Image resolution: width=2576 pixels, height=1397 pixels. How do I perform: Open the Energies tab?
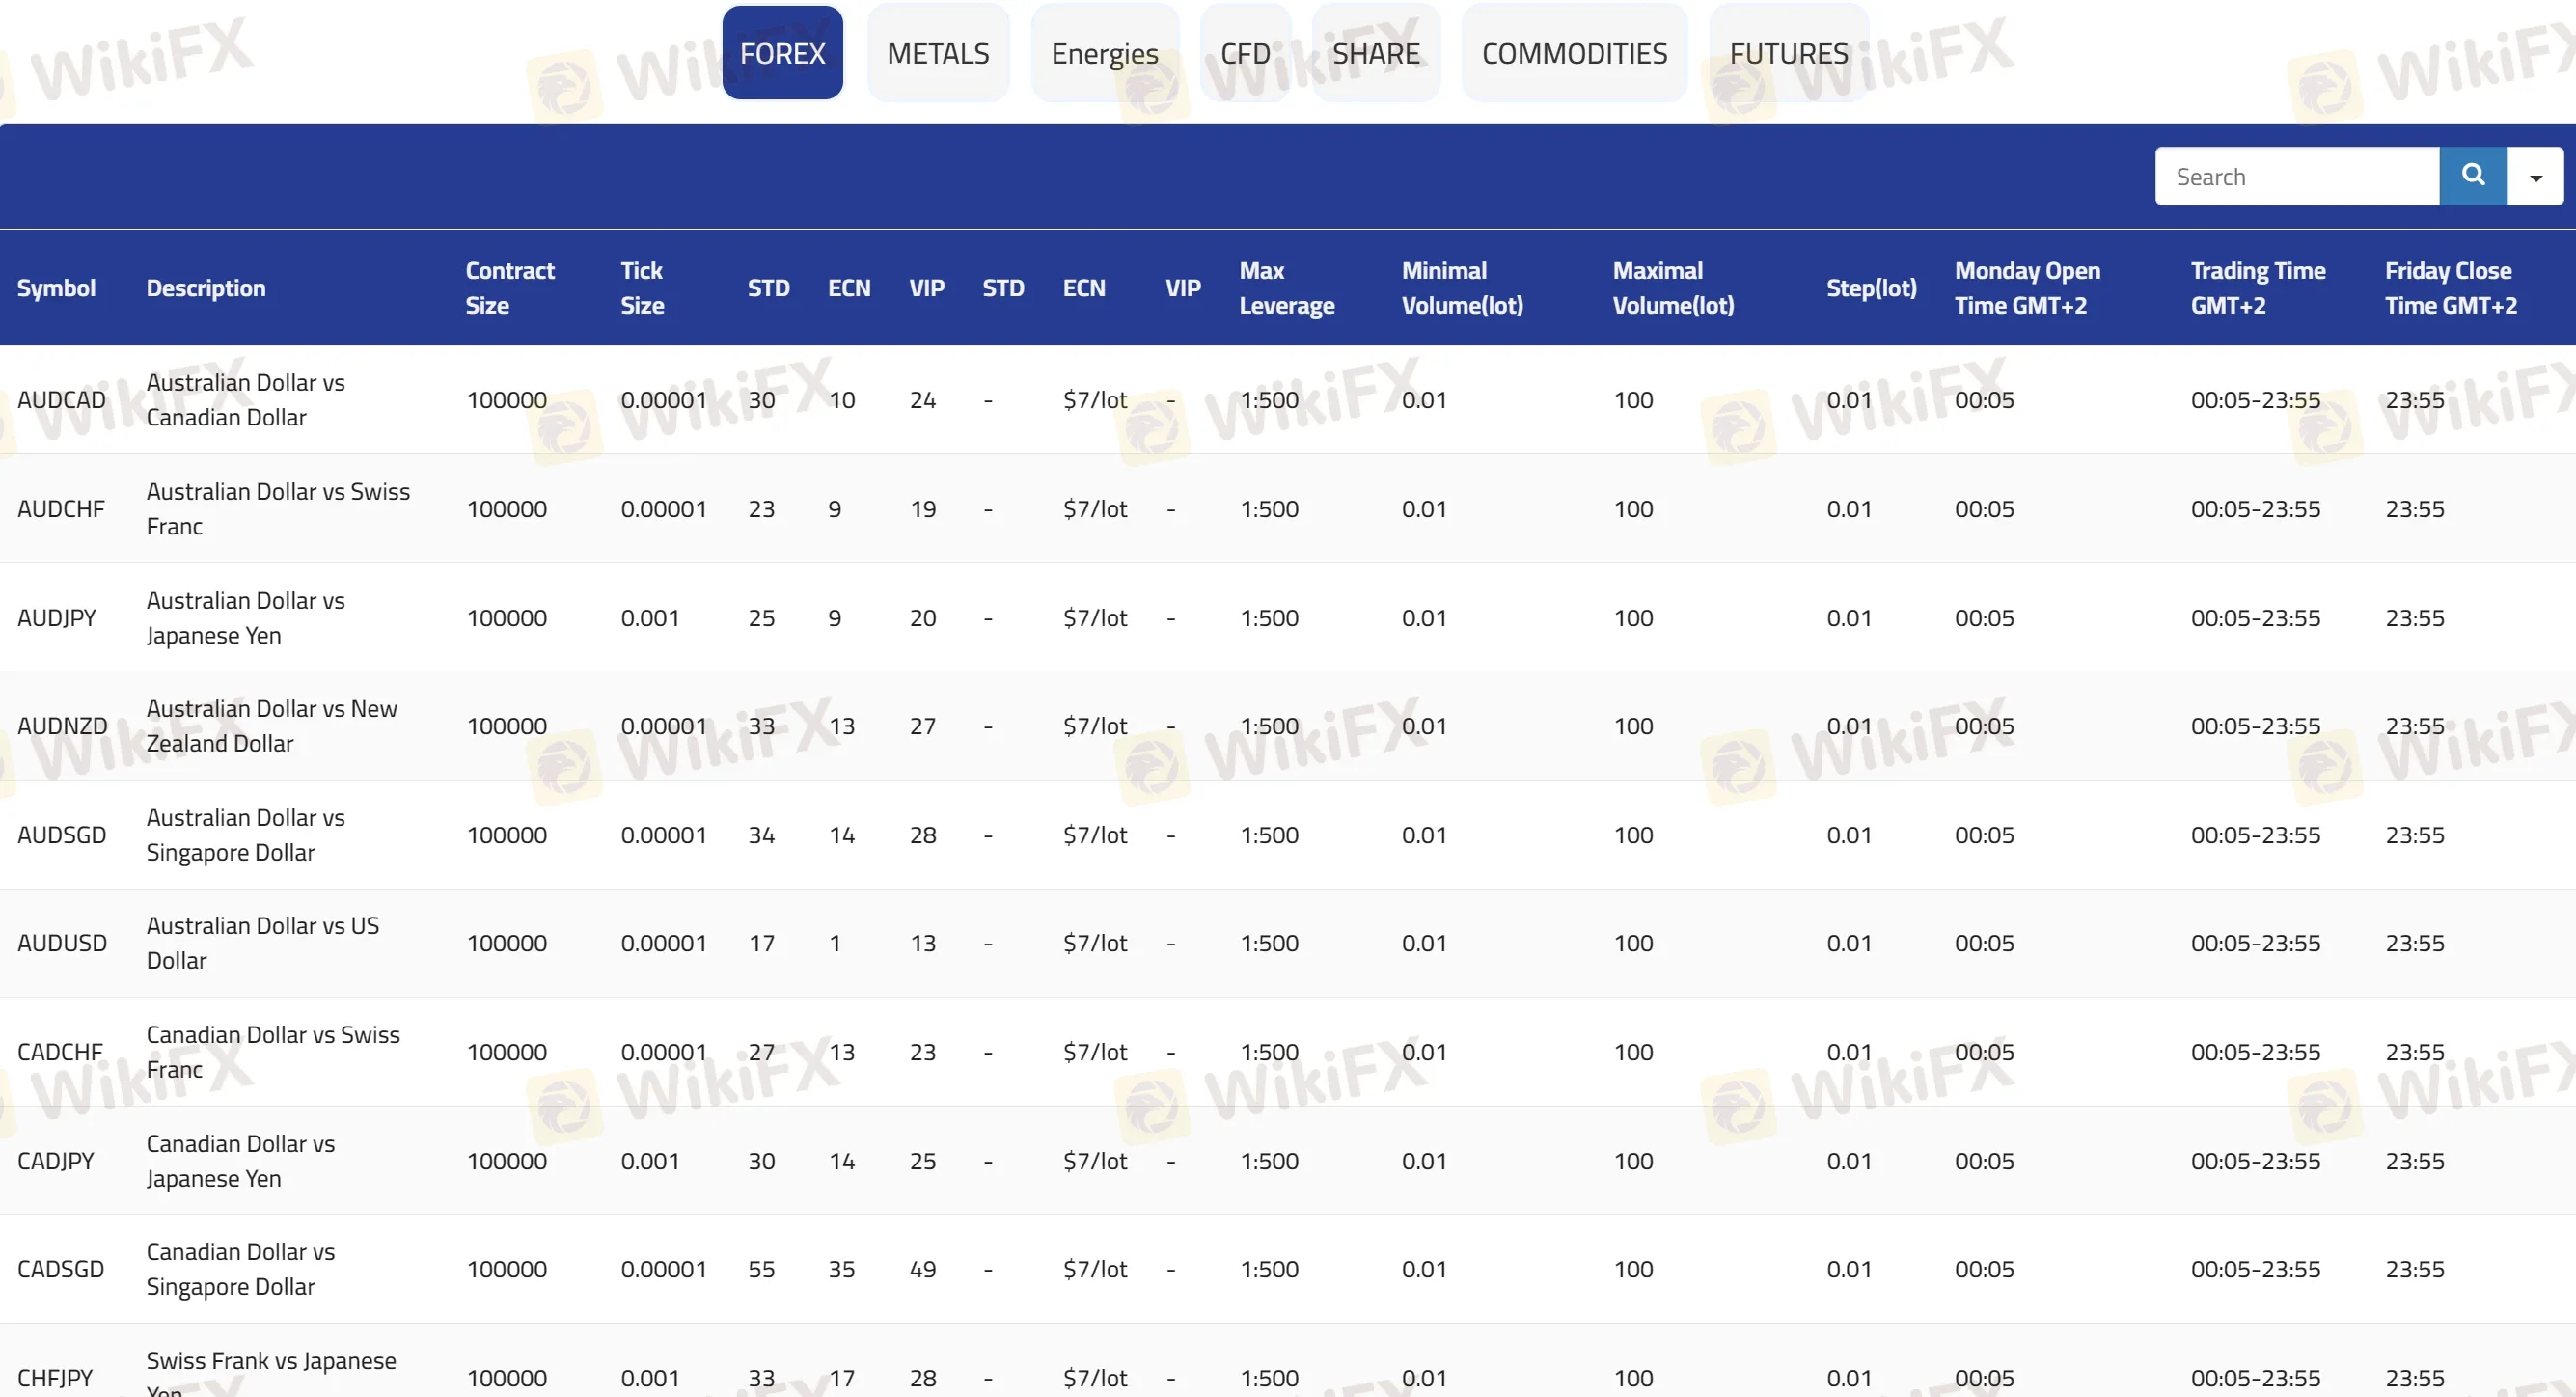1104,53
